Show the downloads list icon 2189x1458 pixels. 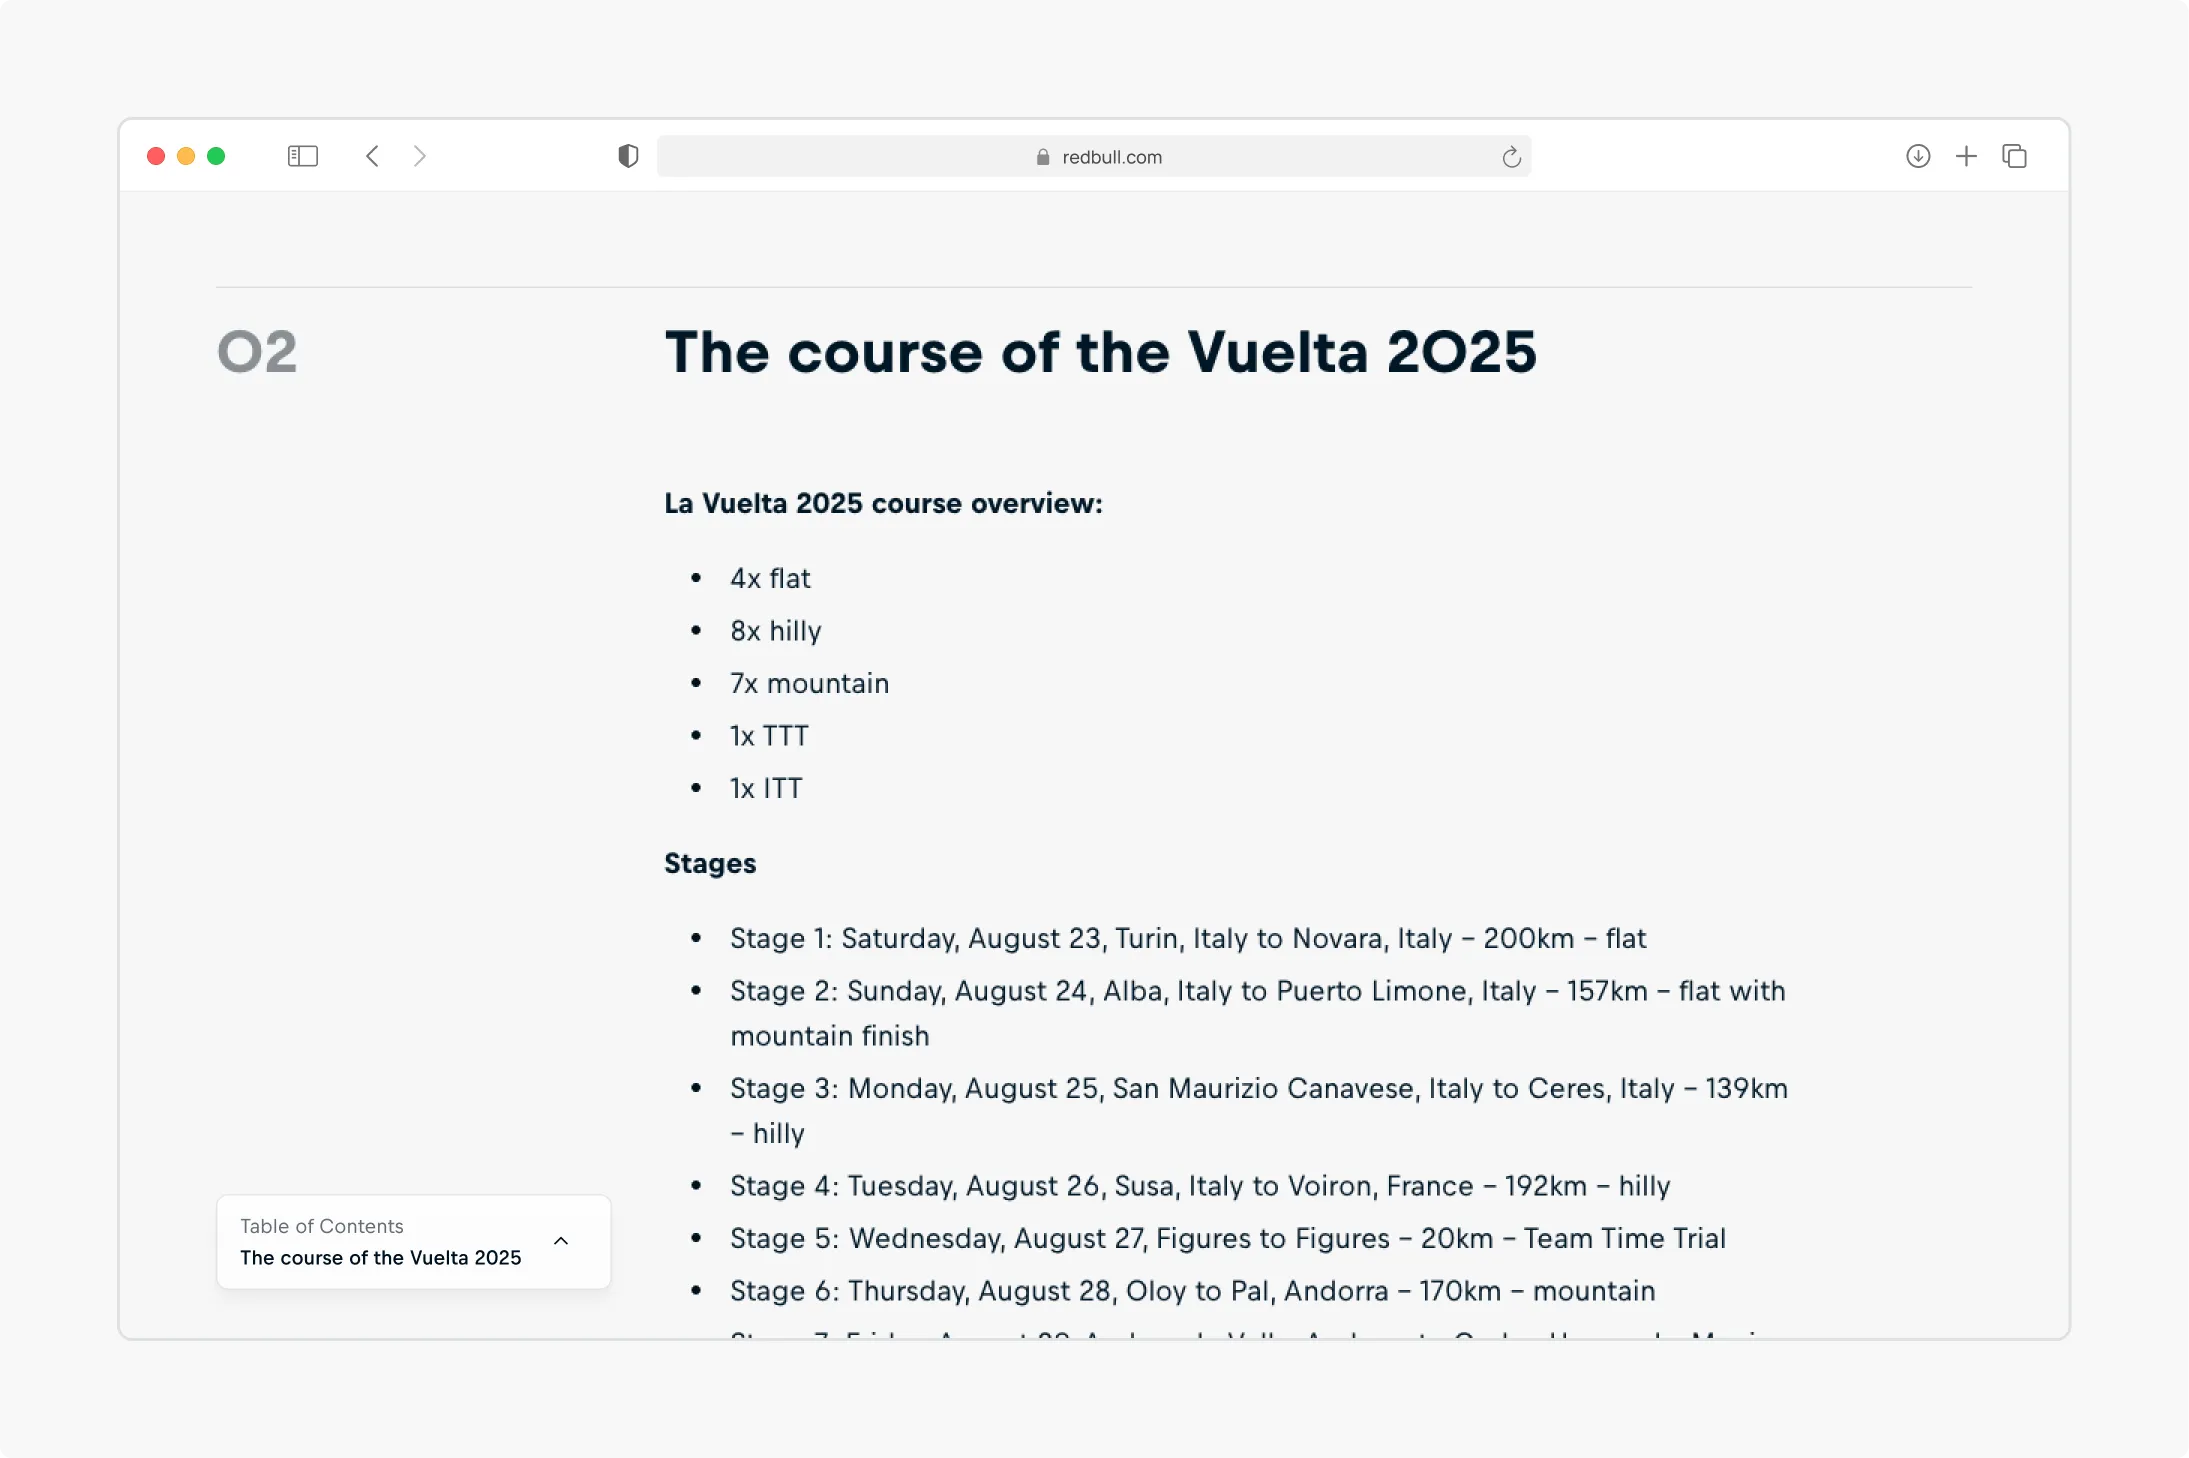tap(1917, 156)
